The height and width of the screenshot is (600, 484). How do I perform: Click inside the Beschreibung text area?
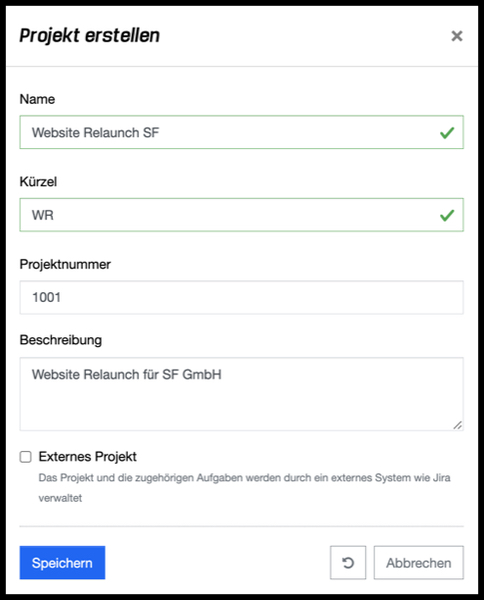coord(241,394)
